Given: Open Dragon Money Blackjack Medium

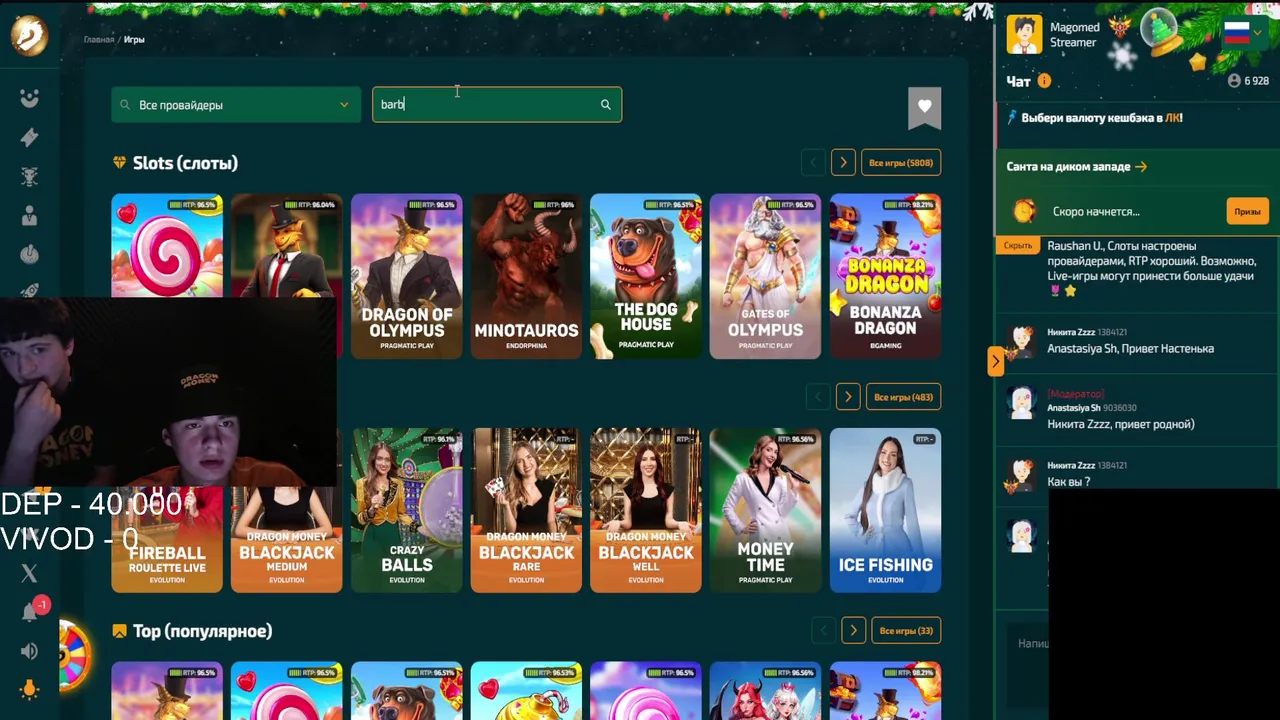Looking at the screenshot, I should [287, 540].
